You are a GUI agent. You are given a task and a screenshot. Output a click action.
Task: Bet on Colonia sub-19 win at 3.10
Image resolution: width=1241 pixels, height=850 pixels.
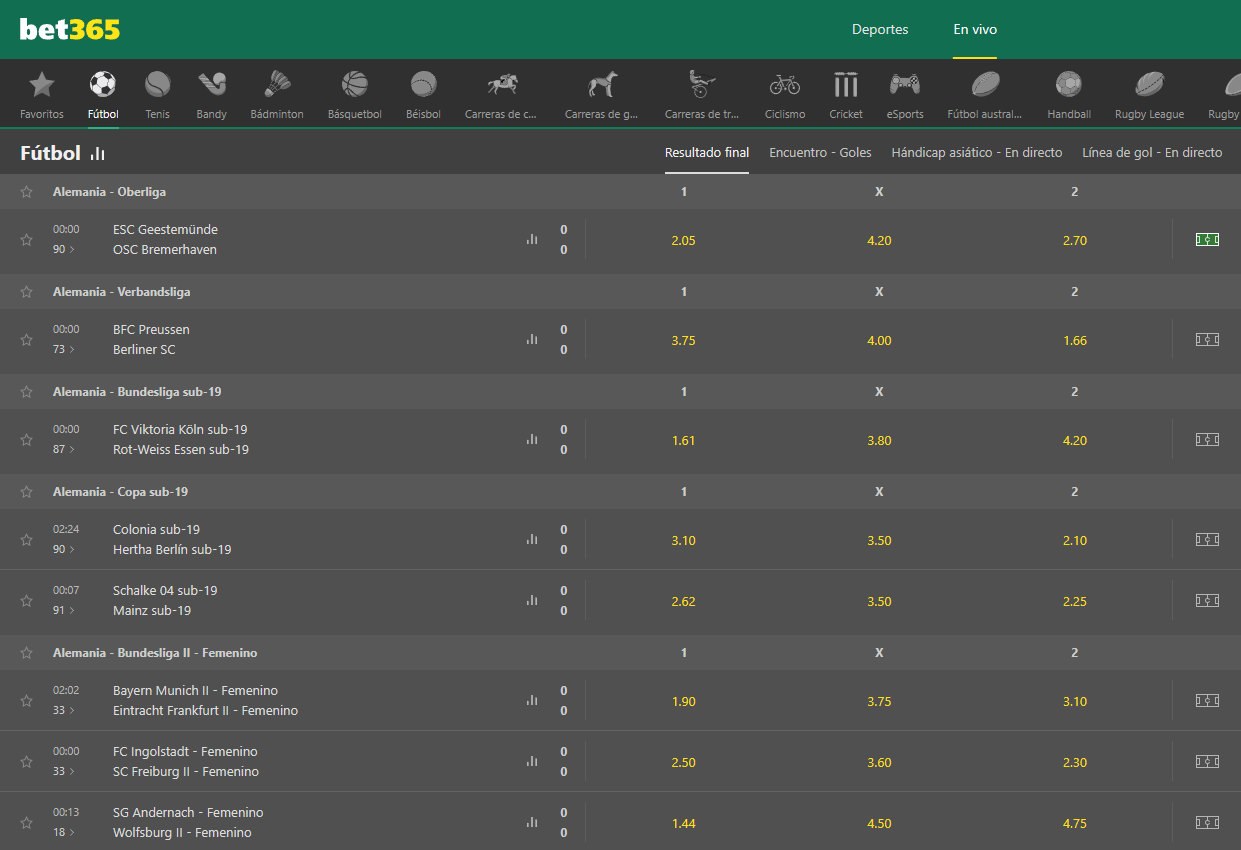pyautogui.click(x=684, y=540)
